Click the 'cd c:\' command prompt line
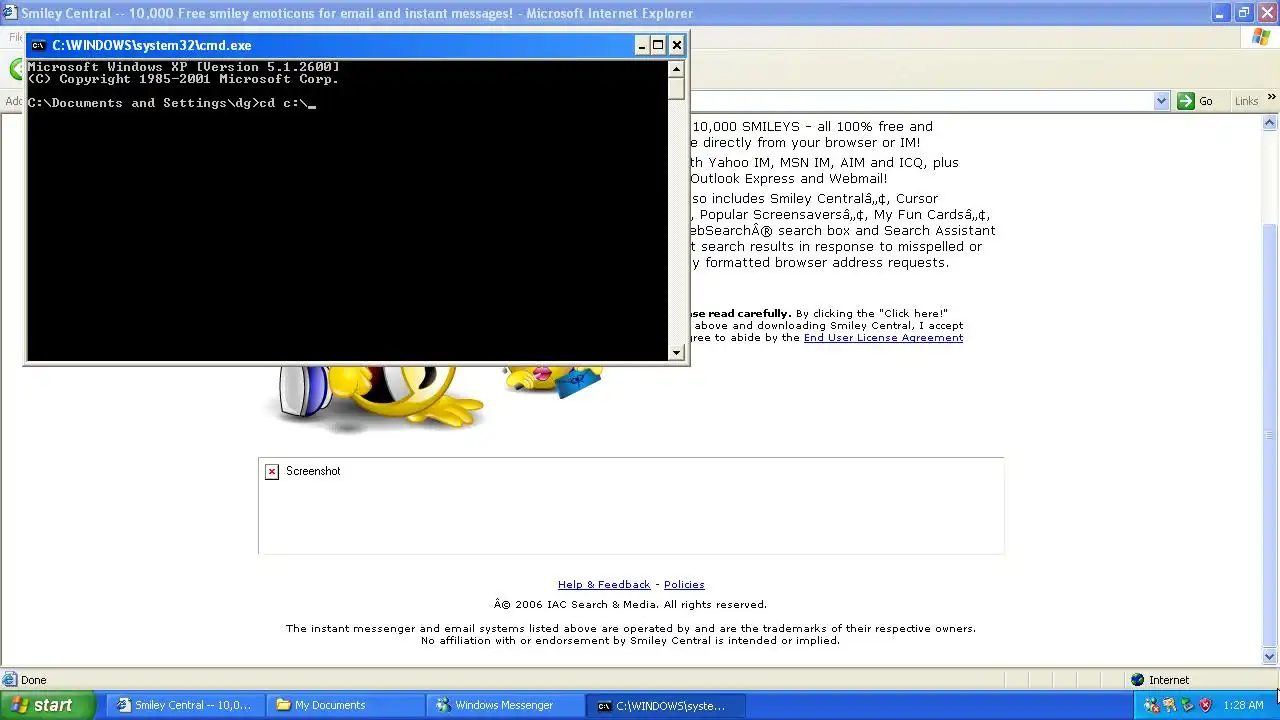Viewport: 1280px width, 720px height. [x=170, y=103]
